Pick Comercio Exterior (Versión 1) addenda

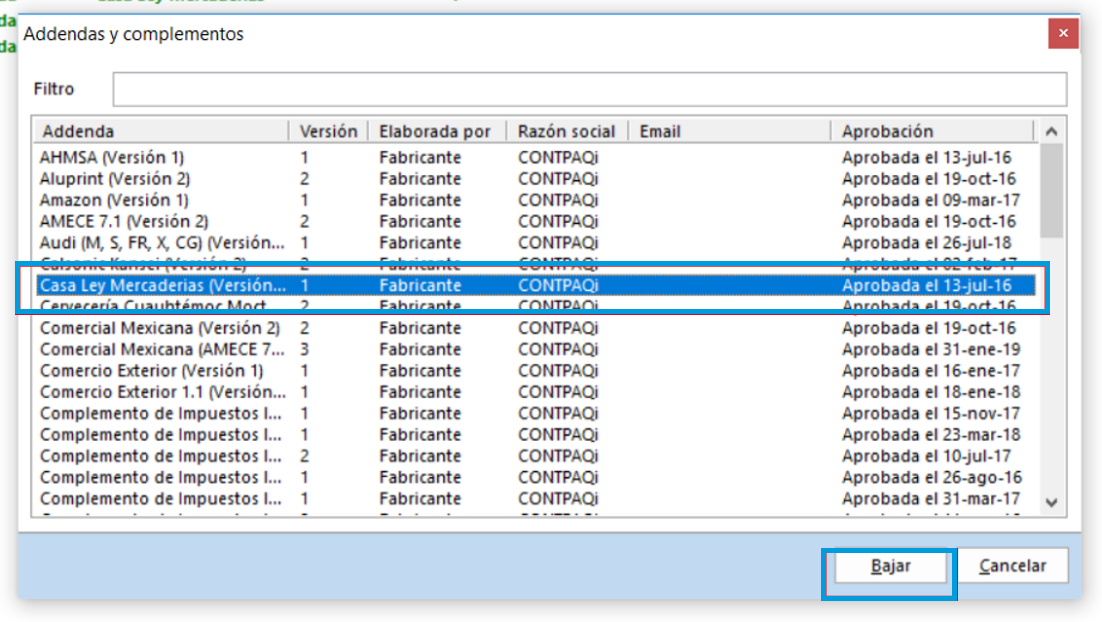(x=152, y=371)
